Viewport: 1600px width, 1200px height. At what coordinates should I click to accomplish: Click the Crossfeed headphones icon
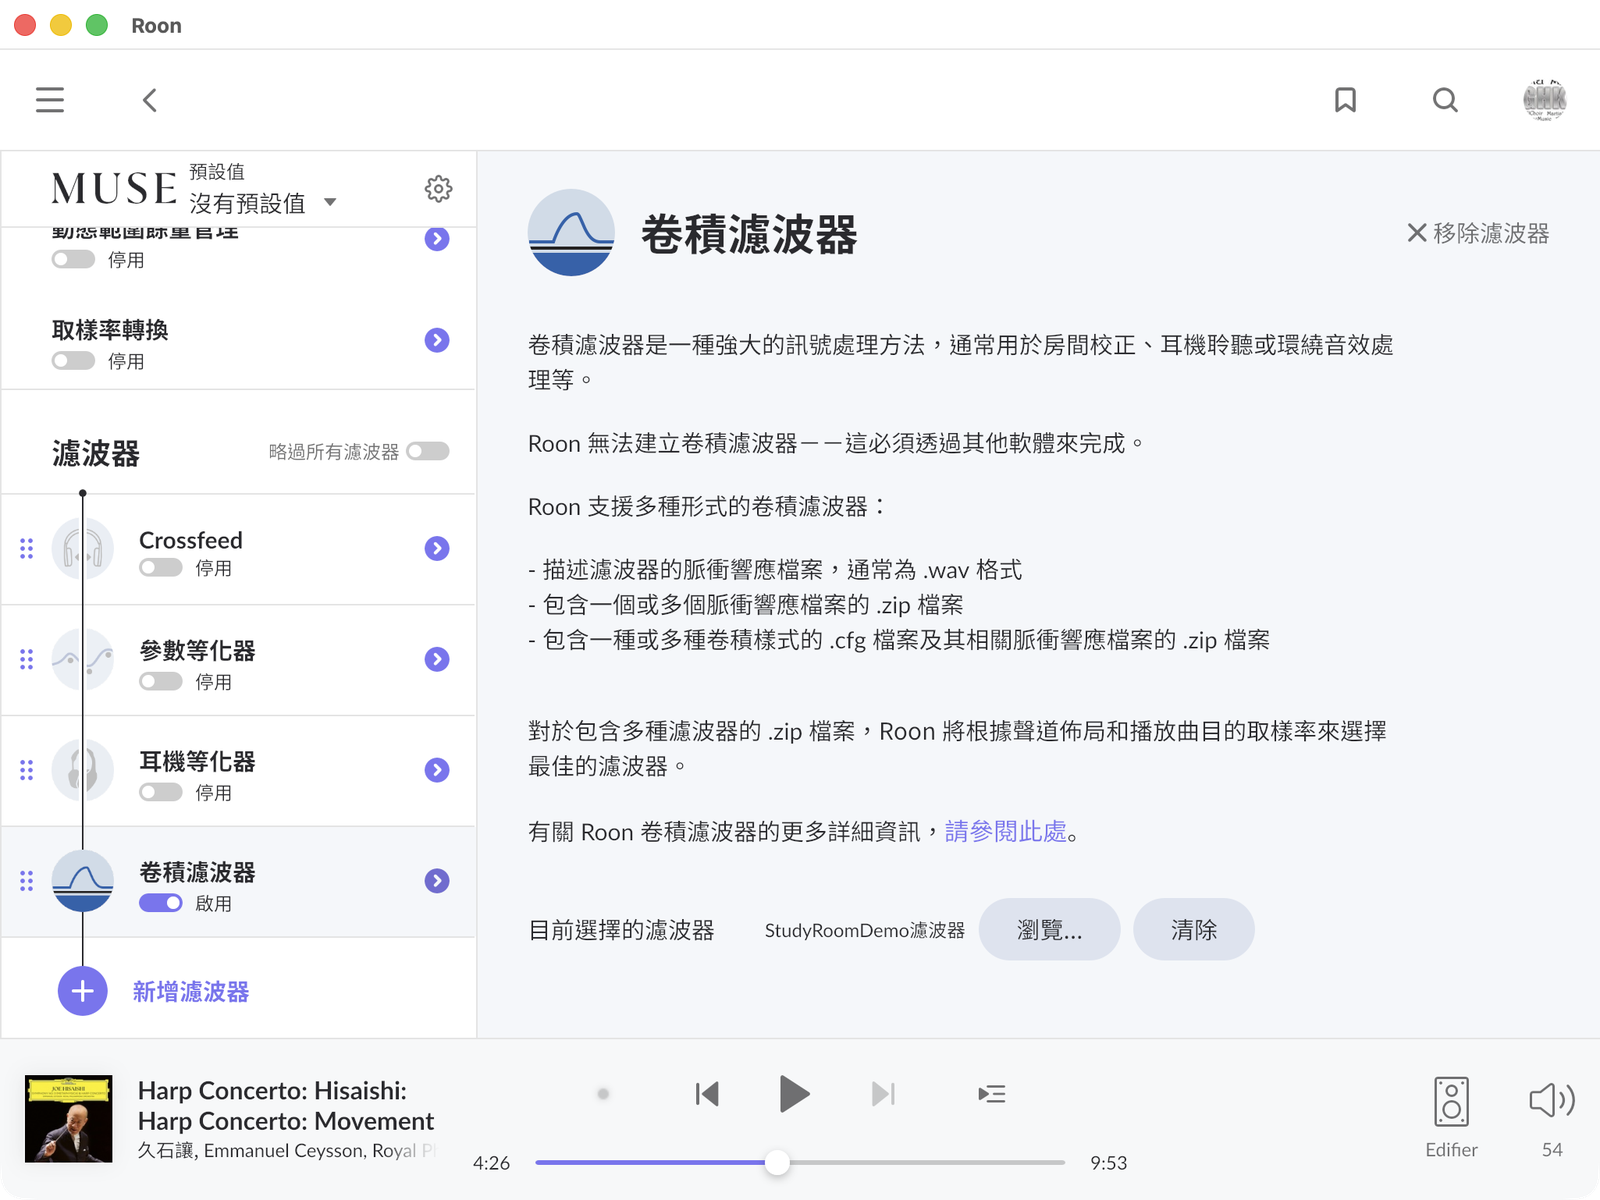coord(83,549)
